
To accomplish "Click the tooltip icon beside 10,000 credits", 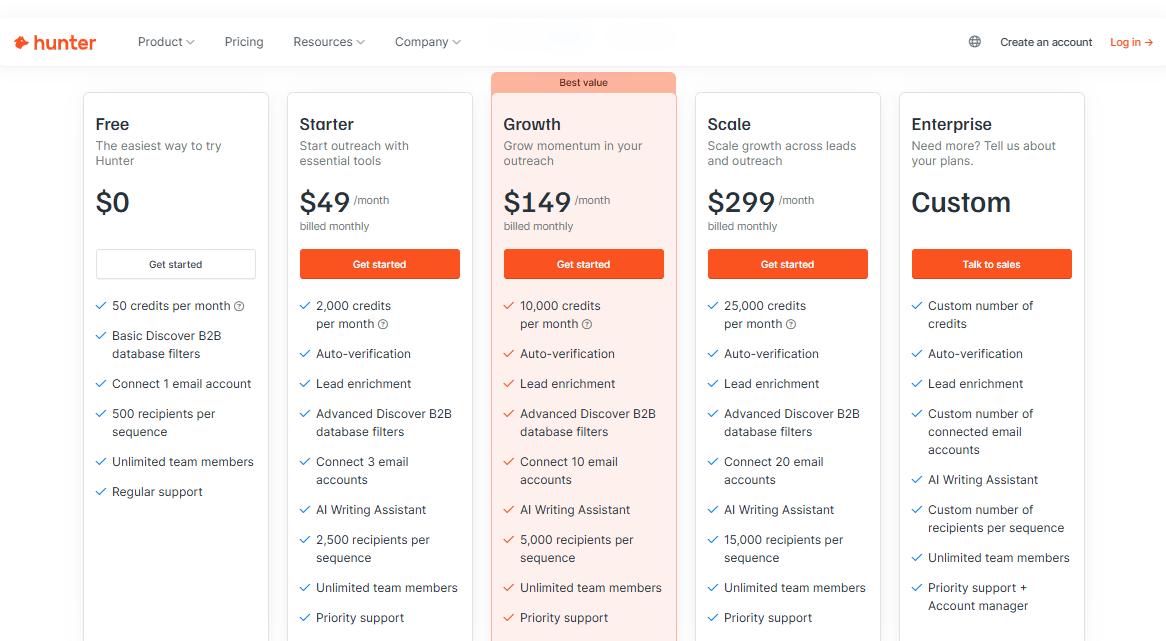I will [x=586, y=324].
